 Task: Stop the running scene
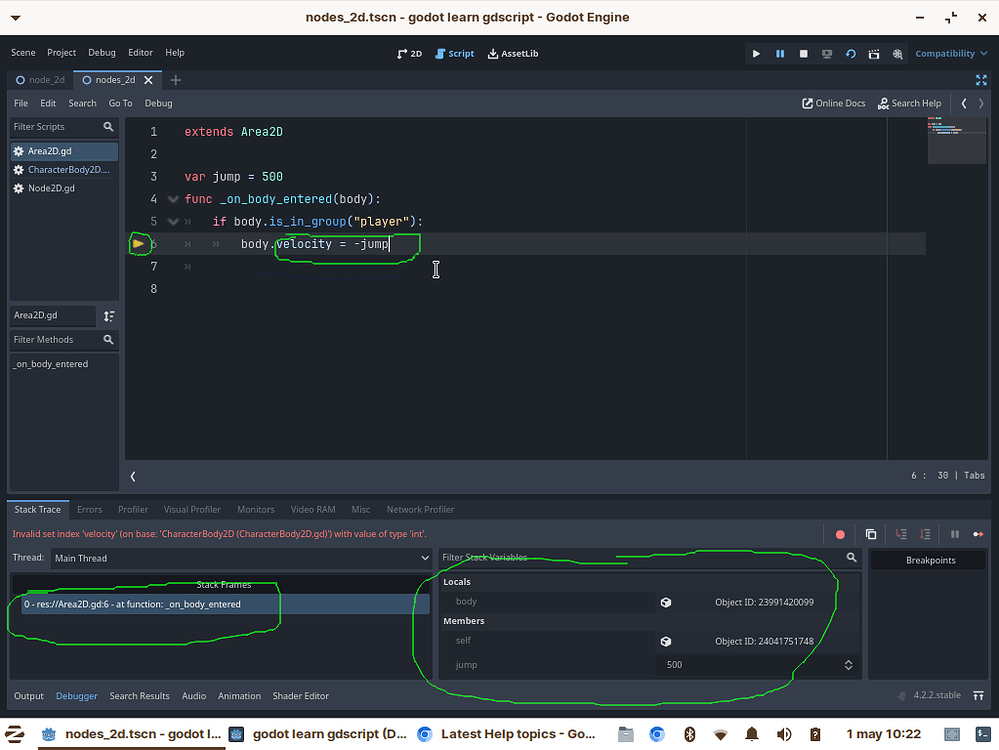click(803, 54)
